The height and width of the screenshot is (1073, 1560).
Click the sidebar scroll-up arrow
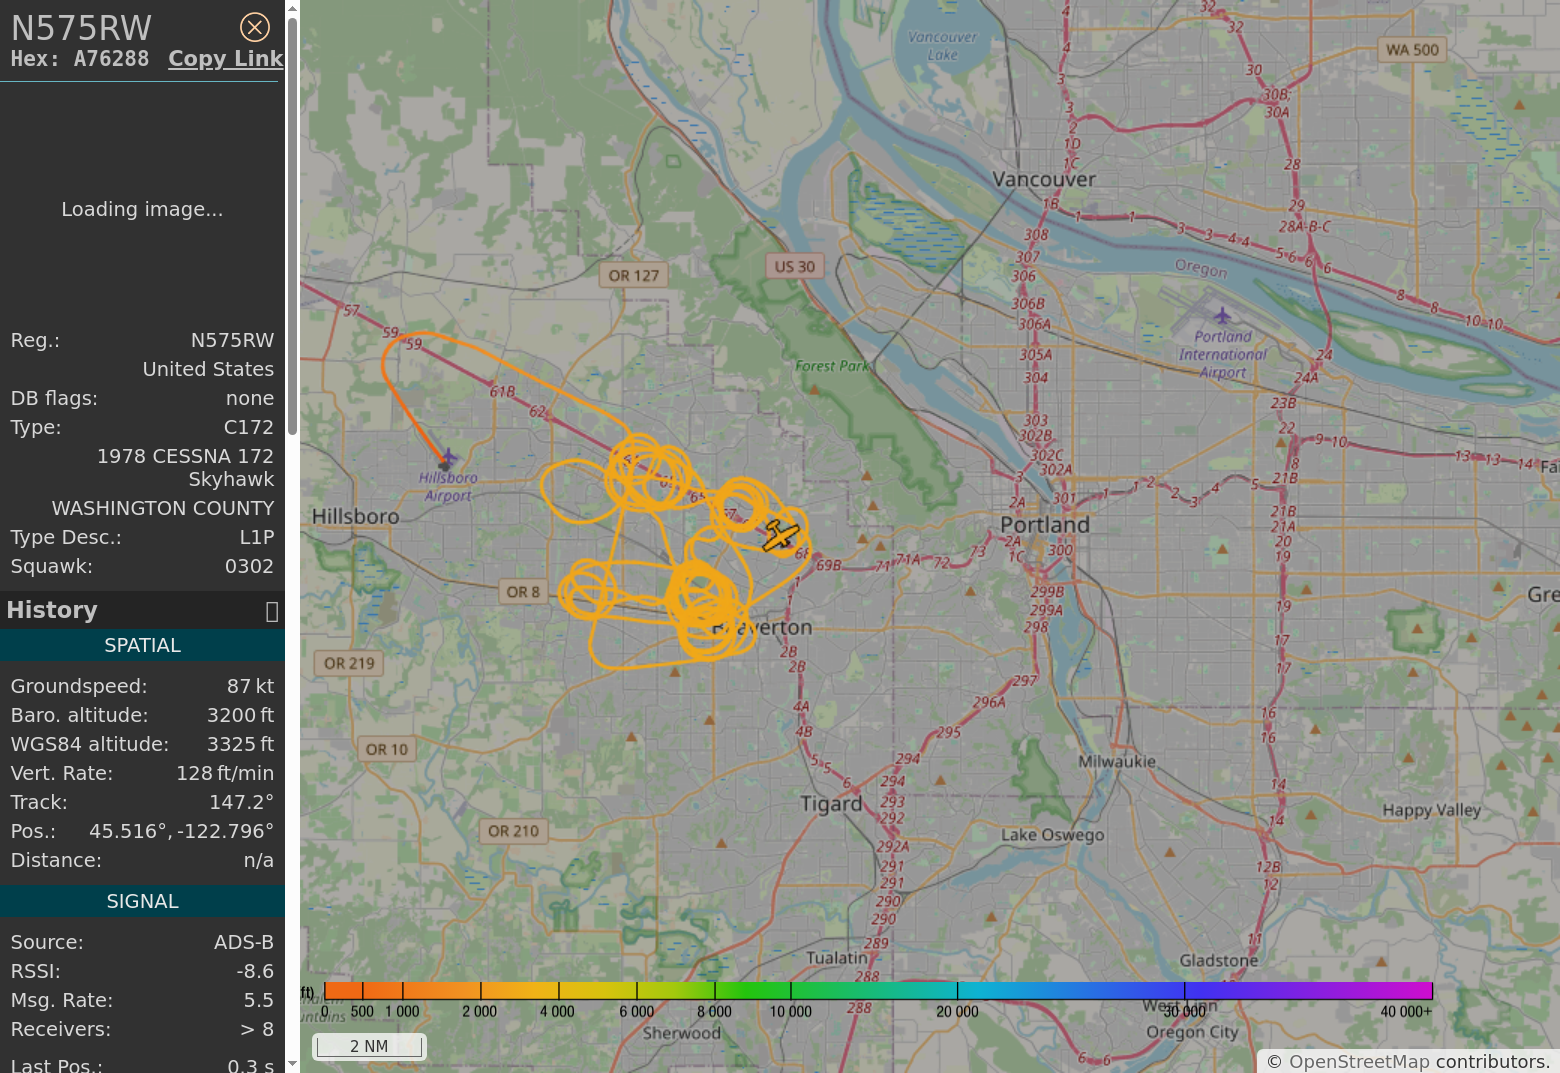point(292,8)
